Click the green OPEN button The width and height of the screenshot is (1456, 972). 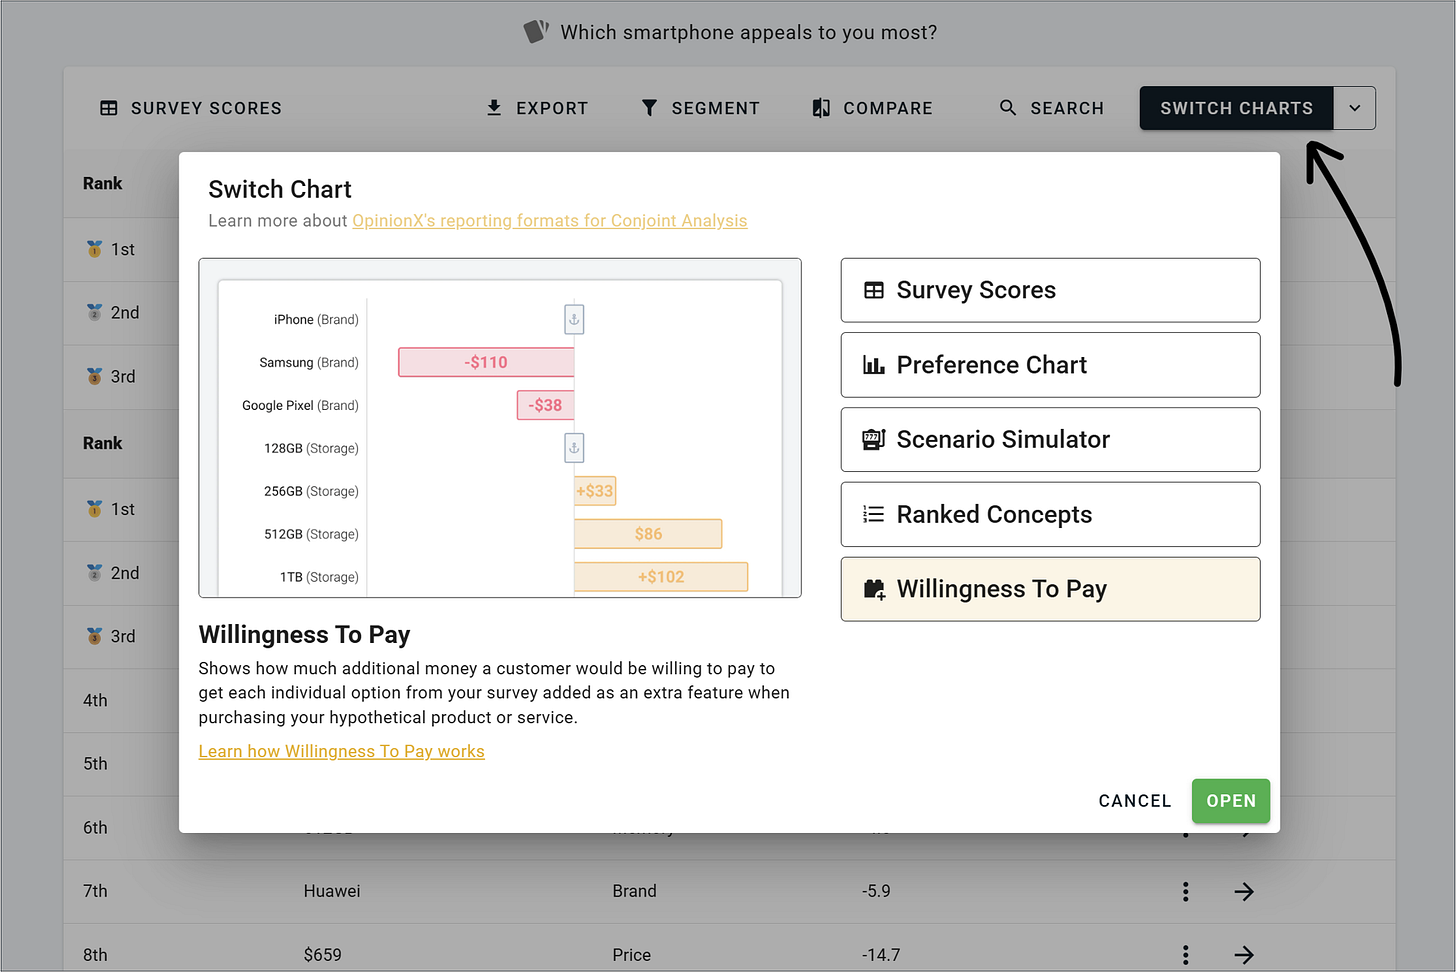(x=1231, y=801)
